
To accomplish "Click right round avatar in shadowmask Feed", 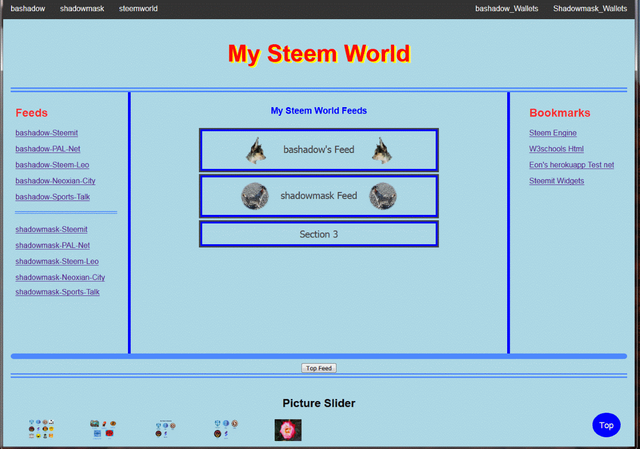I will coord(383,196).
